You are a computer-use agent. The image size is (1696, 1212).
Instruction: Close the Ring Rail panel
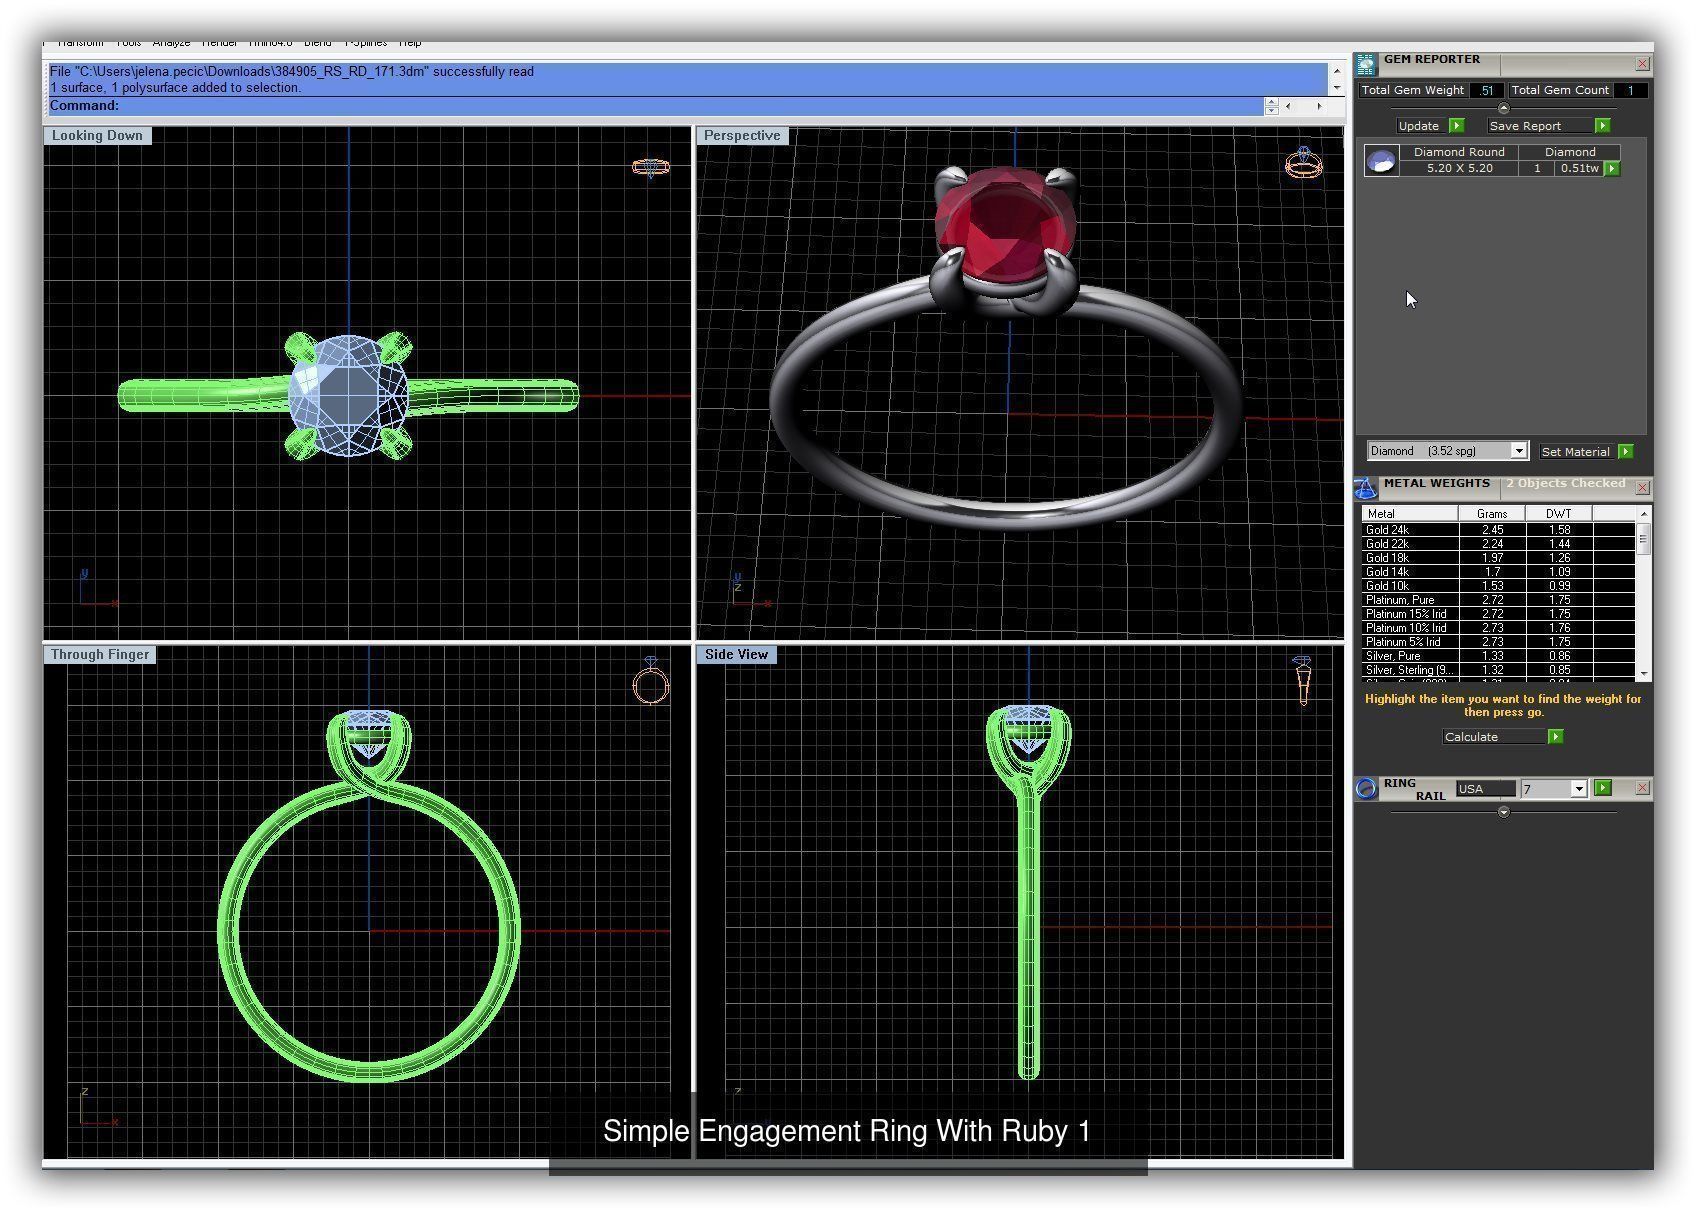point(1642,788)
